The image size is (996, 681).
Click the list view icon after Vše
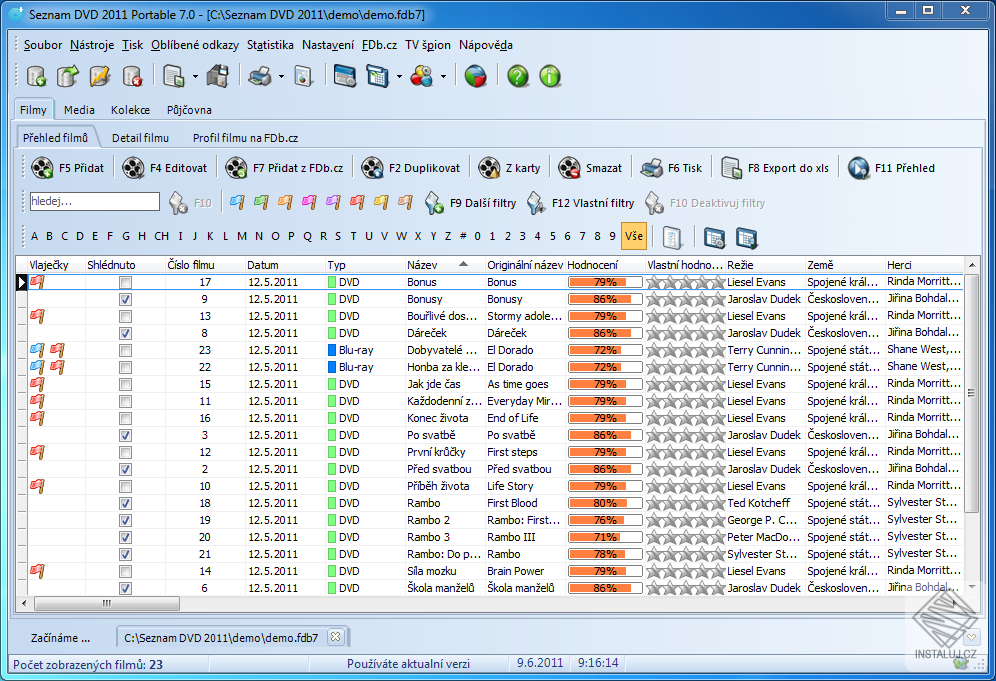pos(672,238)
